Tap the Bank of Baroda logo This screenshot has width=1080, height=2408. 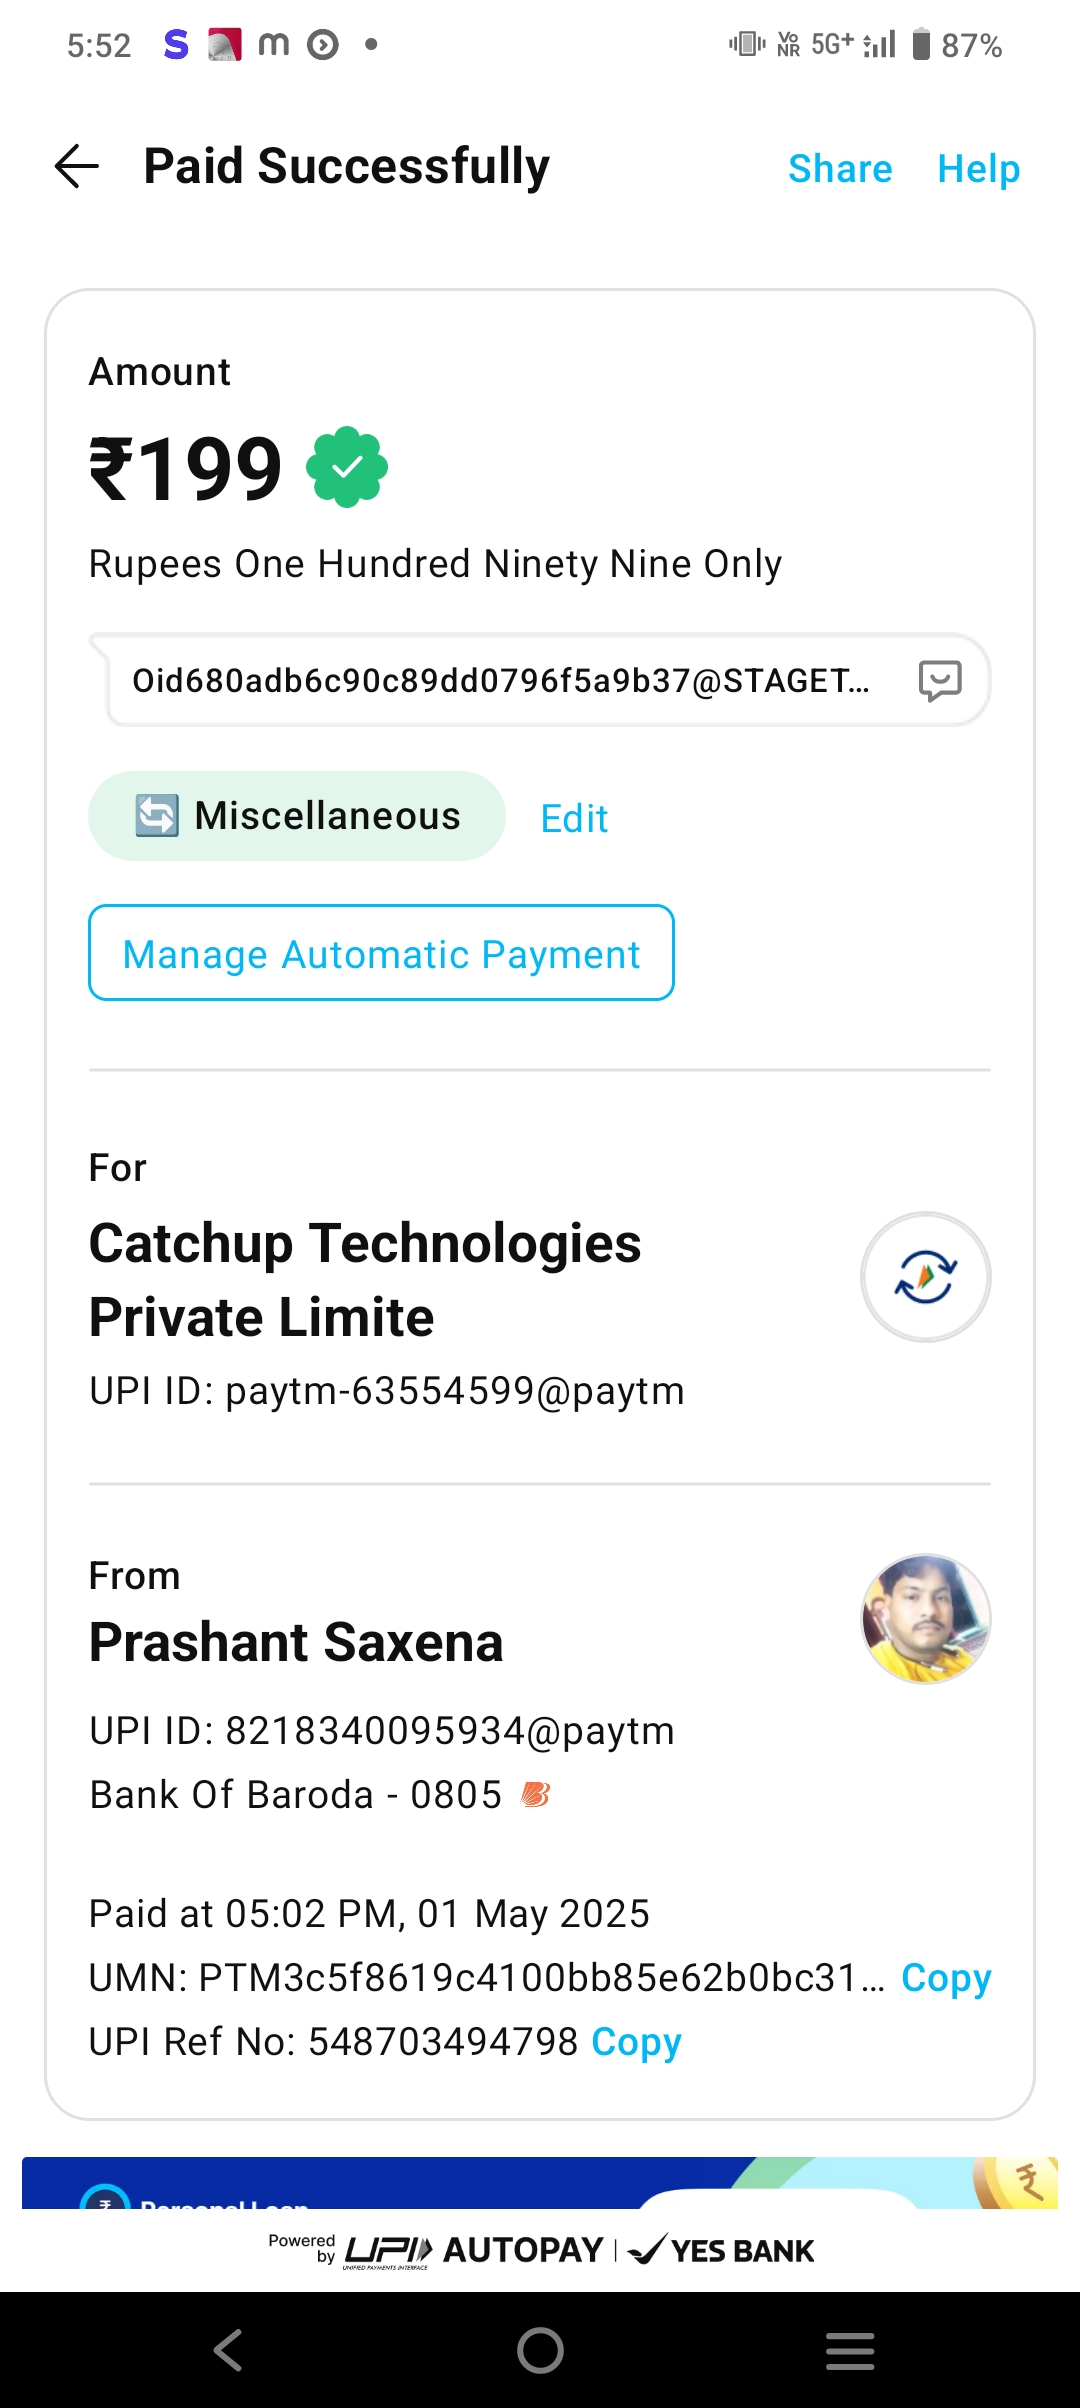(x=536, y=1795)
